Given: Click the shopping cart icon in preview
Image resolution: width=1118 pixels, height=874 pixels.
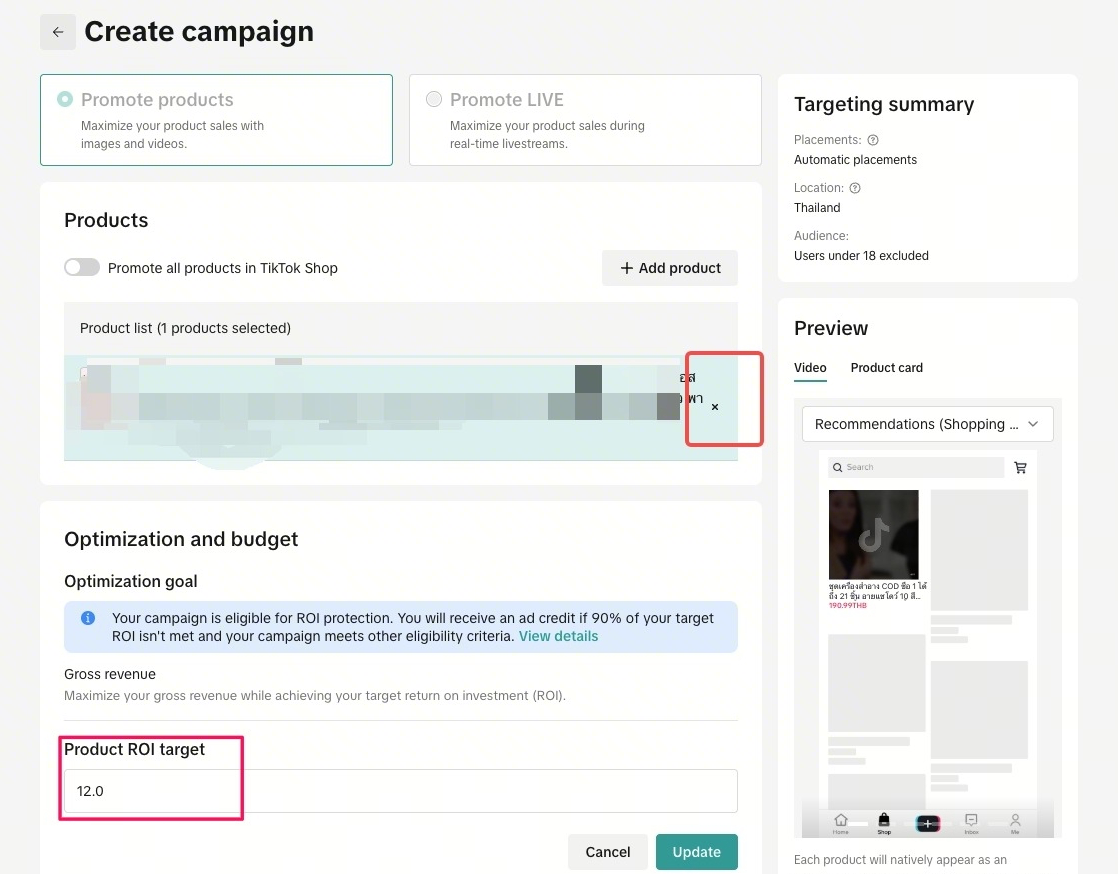Looking at the screenshot, I should (1020, 467).
